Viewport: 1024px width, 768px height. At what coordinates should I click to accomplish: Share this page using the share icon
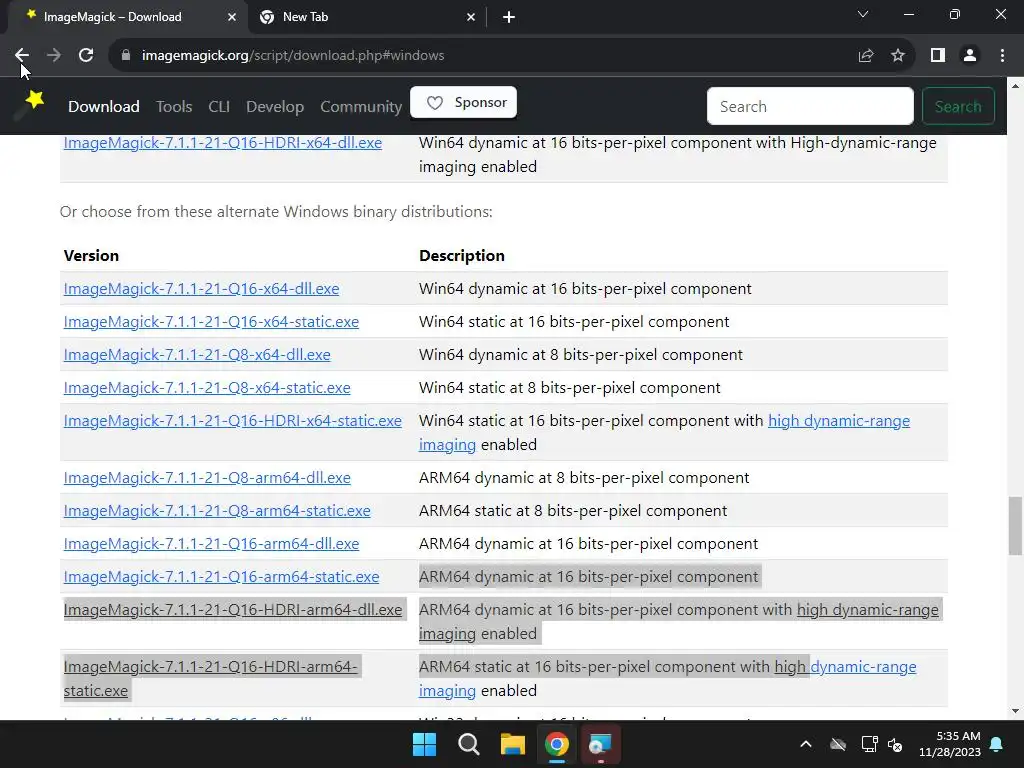click(866, 56)
